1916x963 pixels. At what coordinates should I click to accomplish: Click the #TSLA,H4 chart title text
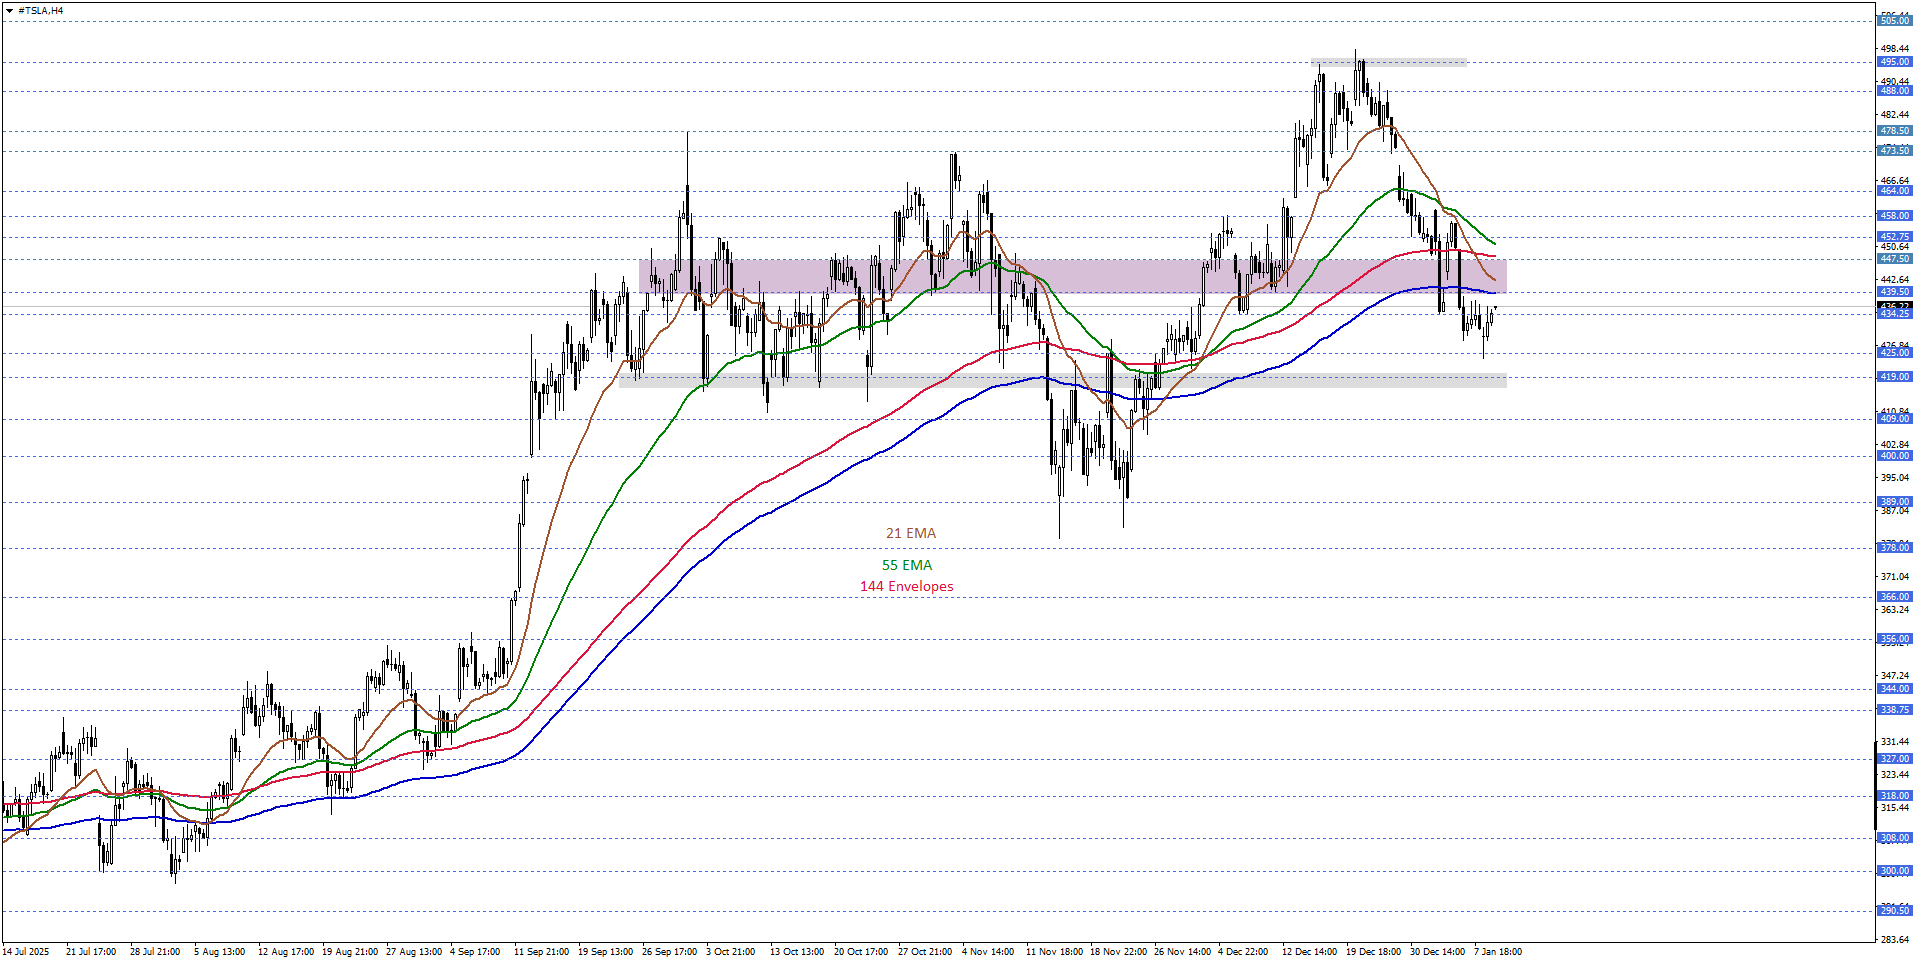[41, 11]
